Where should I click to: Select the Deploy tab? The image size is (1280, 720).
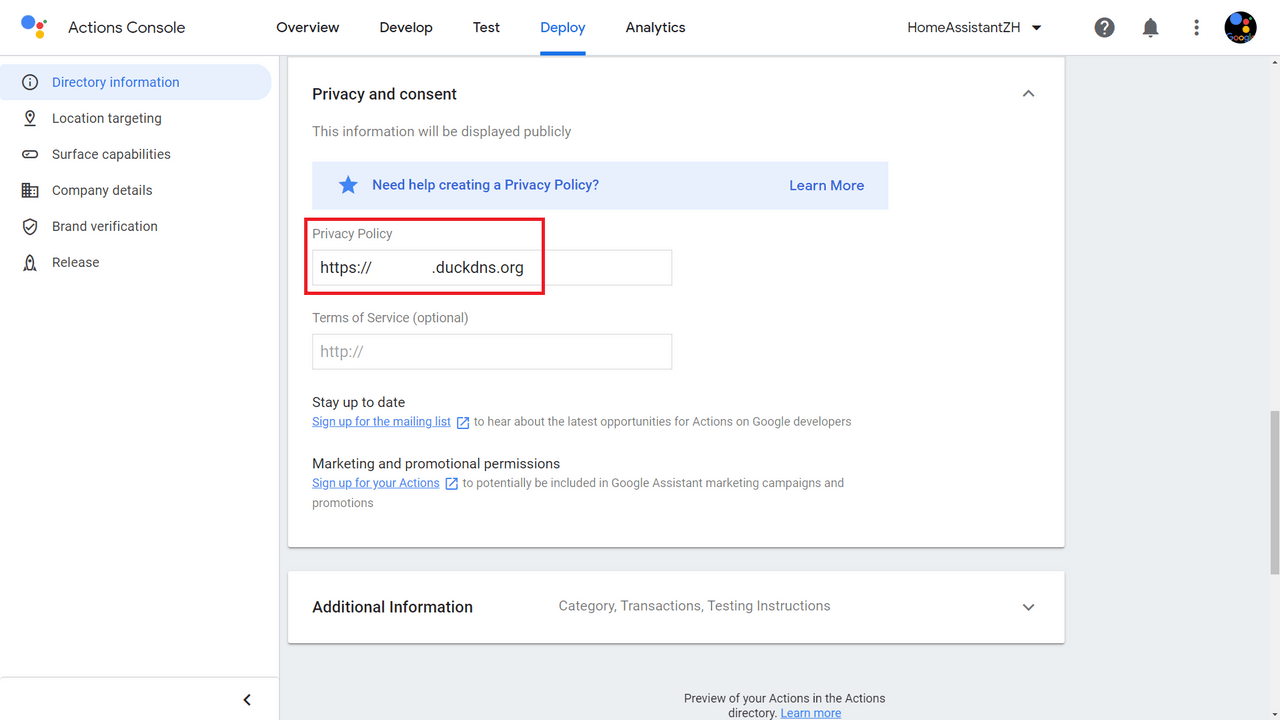(563, 28)
